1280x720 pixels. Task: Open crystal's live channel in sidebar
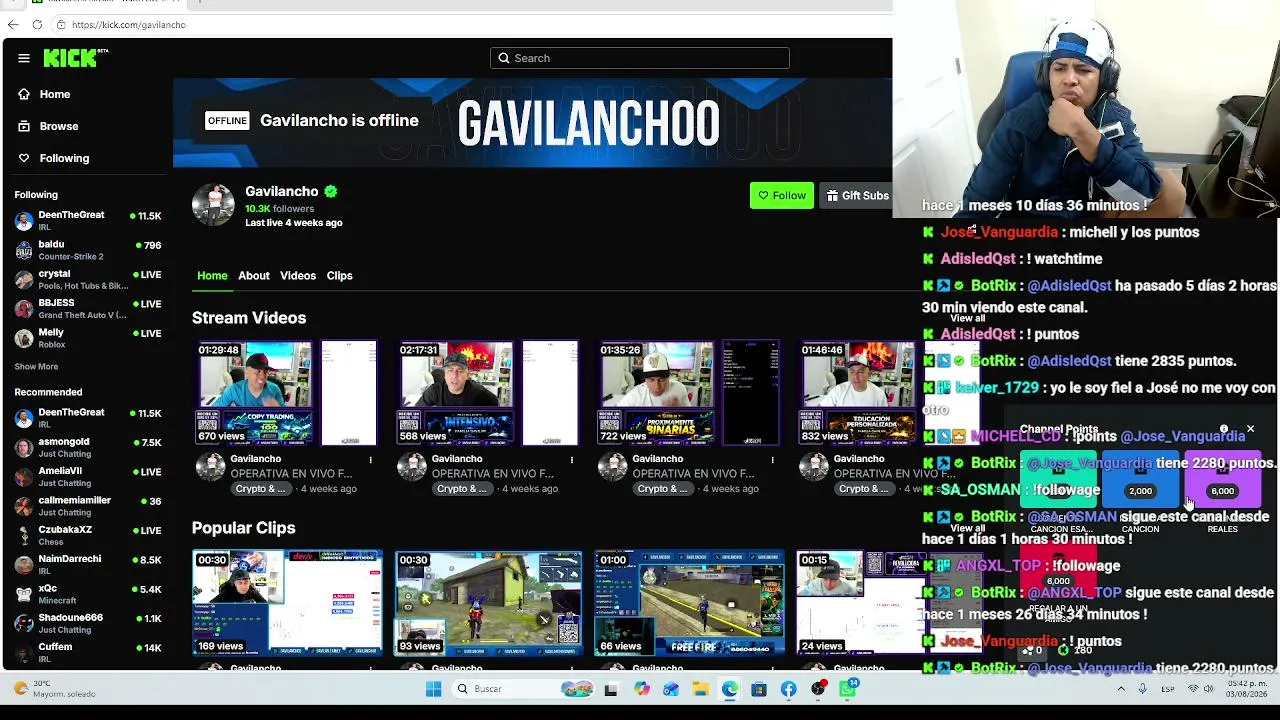point(88,279)
